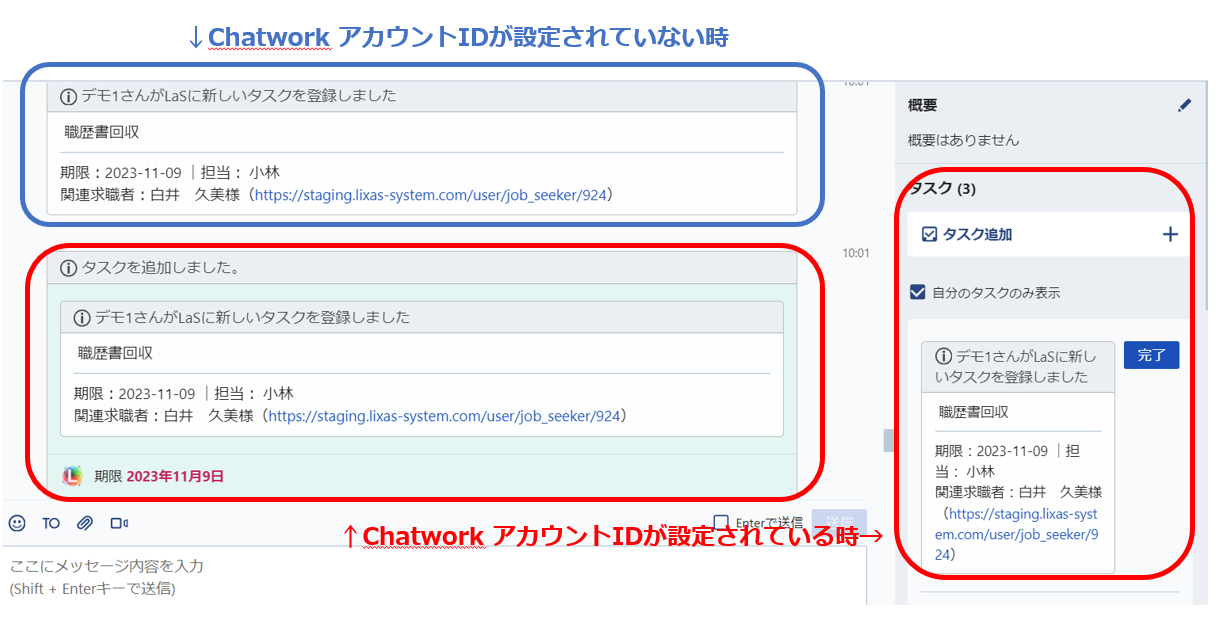Image resolution: width=1219 pixels, height=628 pixels.
Task: Attach a file with the paperclip icon
Action: point(85,523)
